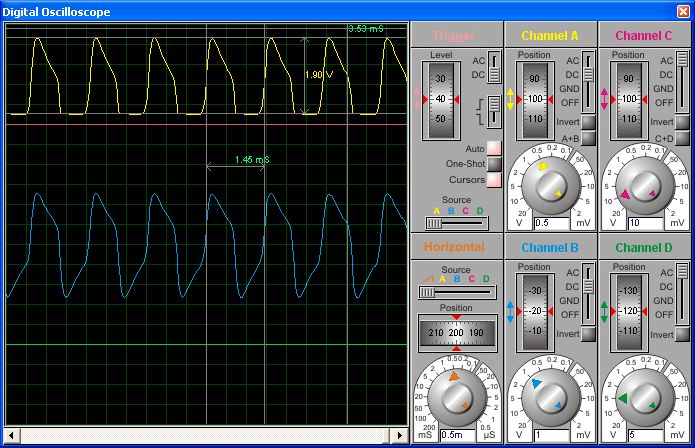Click the 1.45 mS cursor measurement

pyautogui.click(x=252, y=160)
